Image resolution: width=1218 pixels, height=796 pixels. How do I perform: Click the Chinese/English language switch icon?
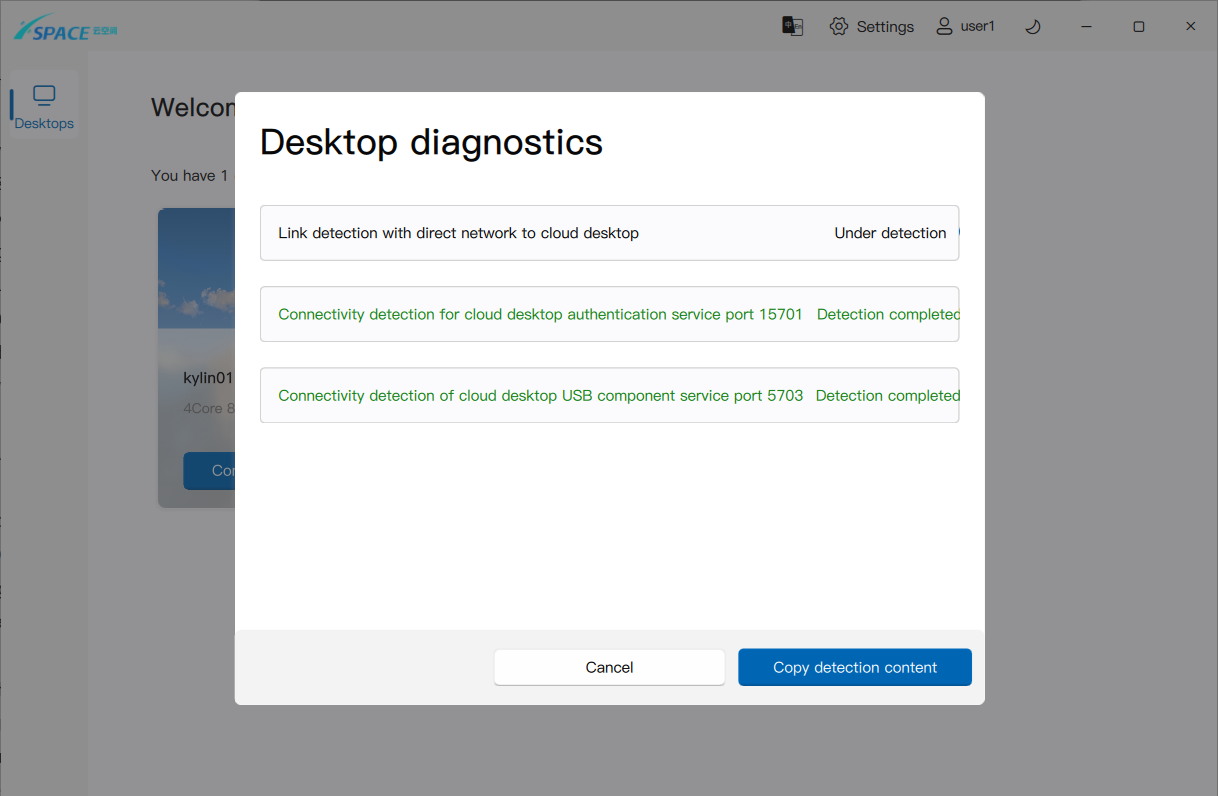[792, 26]
